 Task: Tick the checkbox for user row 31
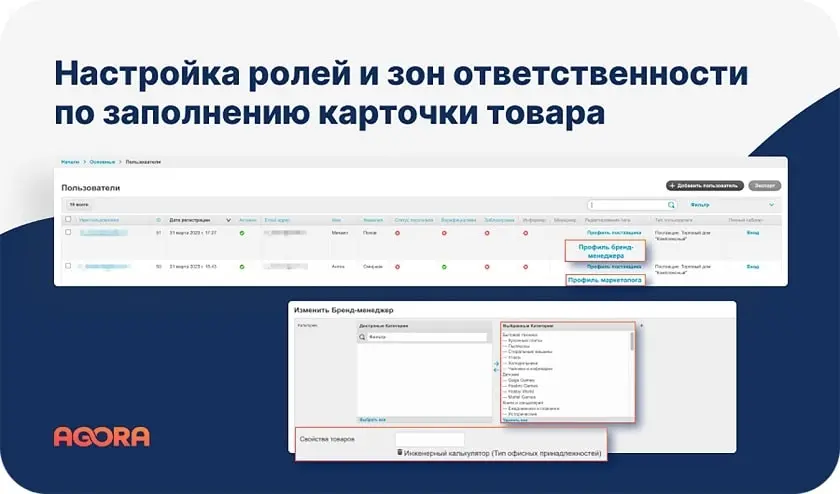tap(68, 232)
